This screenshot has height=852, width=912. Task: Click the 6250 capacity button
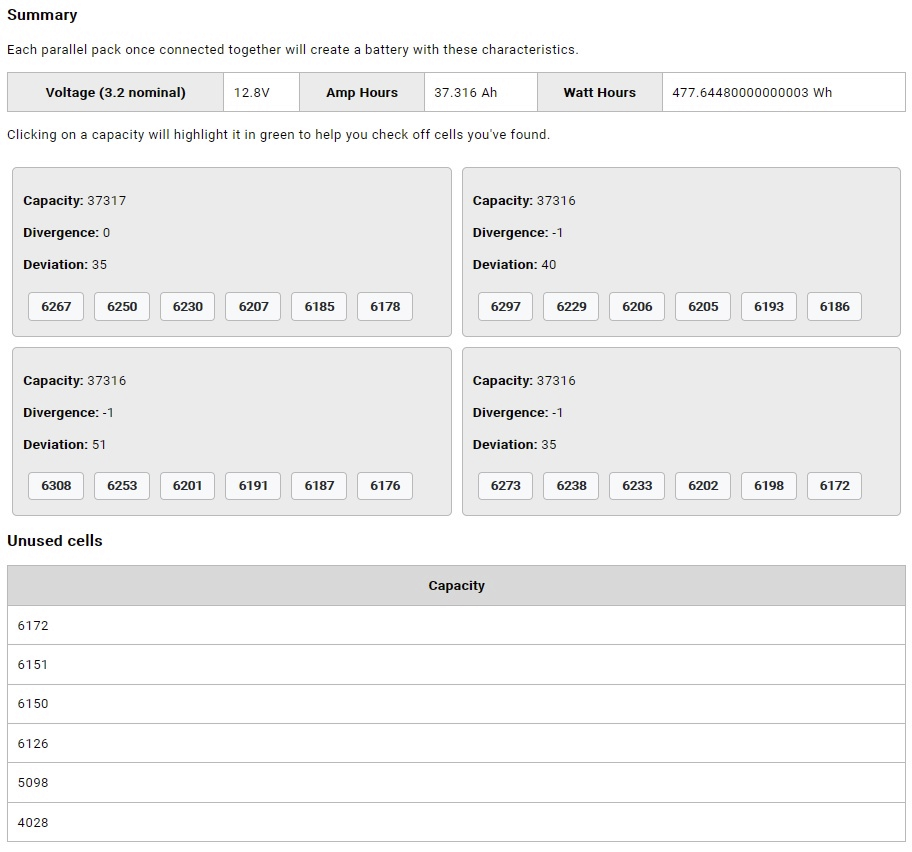coord(122,307)
